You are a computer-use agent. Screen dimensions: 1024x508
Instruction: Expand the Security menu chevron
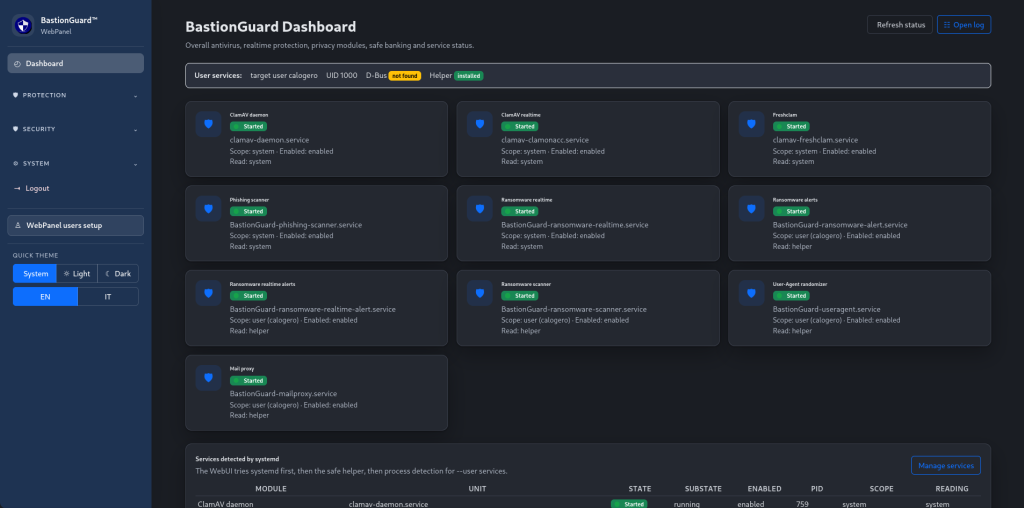[136, 130]
